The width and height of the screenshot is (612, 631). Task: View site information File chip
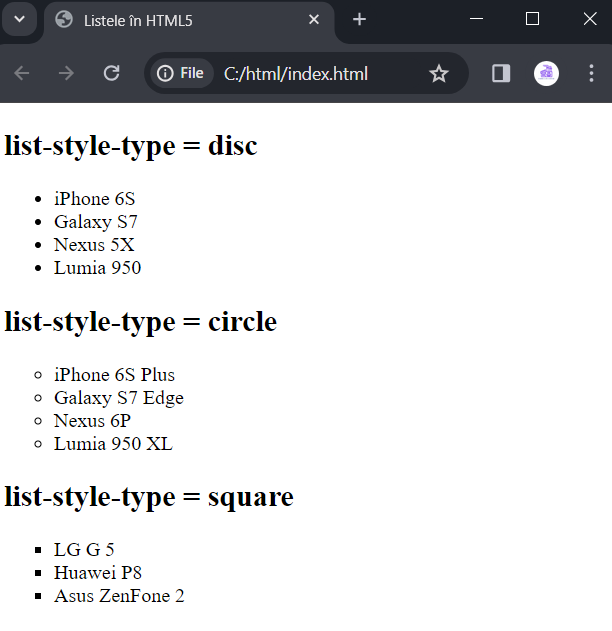click(181, 73)
